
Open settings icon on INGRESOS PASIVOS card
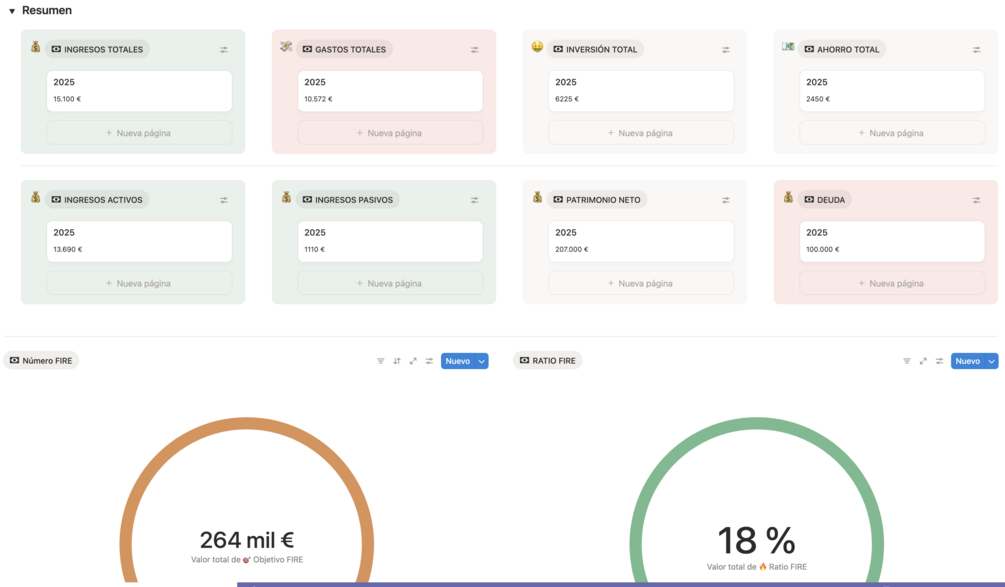(474, 200)
